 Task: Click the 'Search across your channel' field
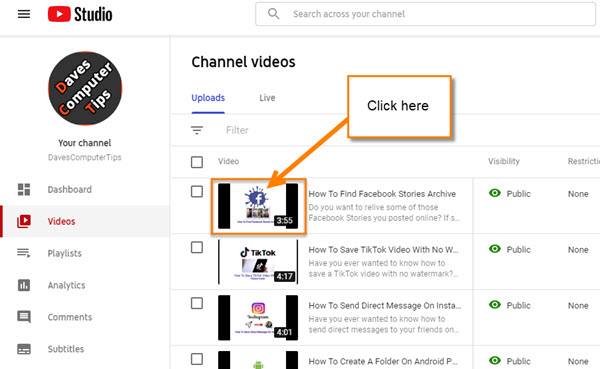[x=426, y=14]
